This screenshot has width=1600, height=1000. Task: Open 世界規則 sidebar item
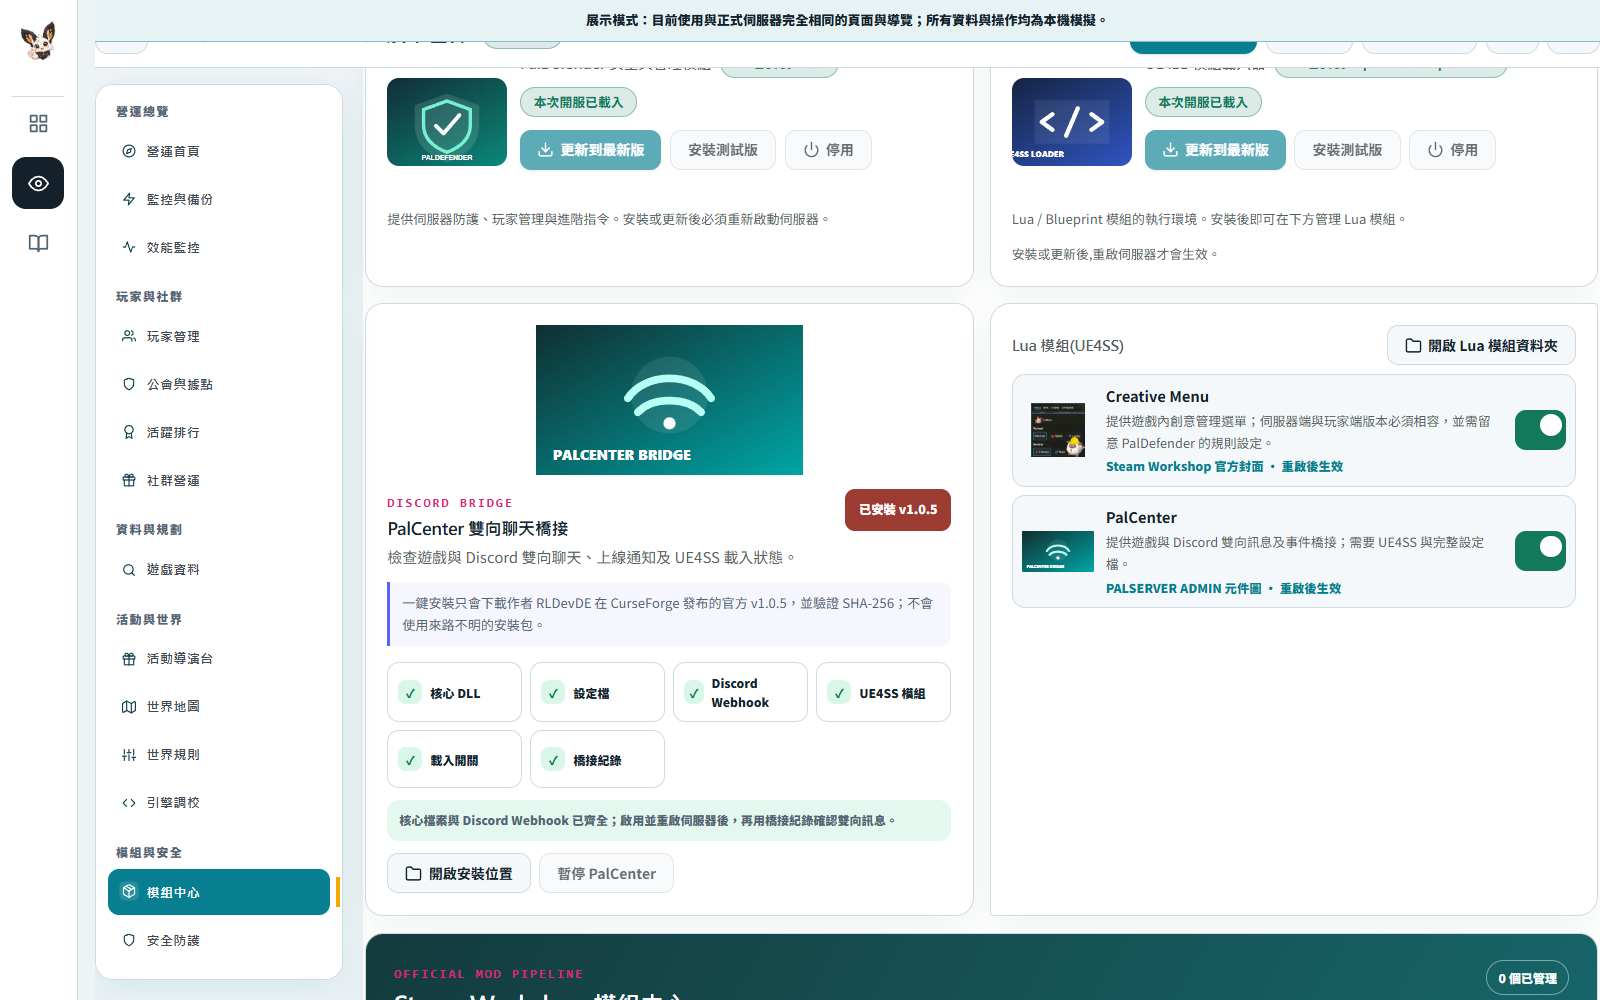click(219, 754)
